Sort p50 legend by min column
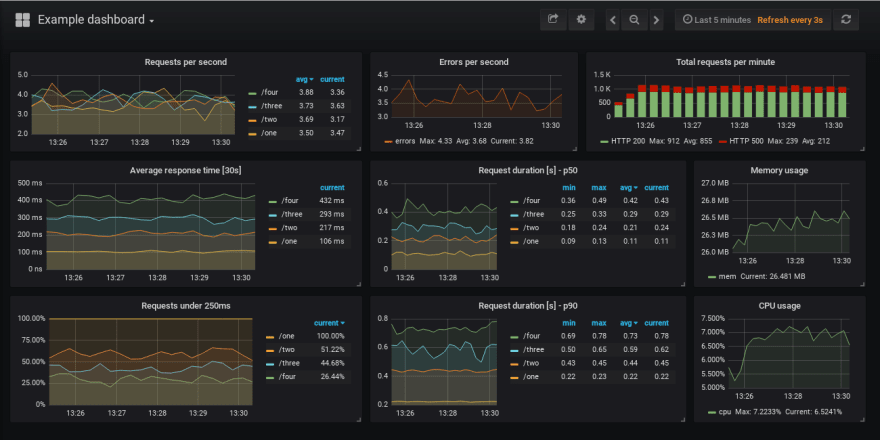The width and height of the screenshot is (880, 440). (x=569, y=187)
